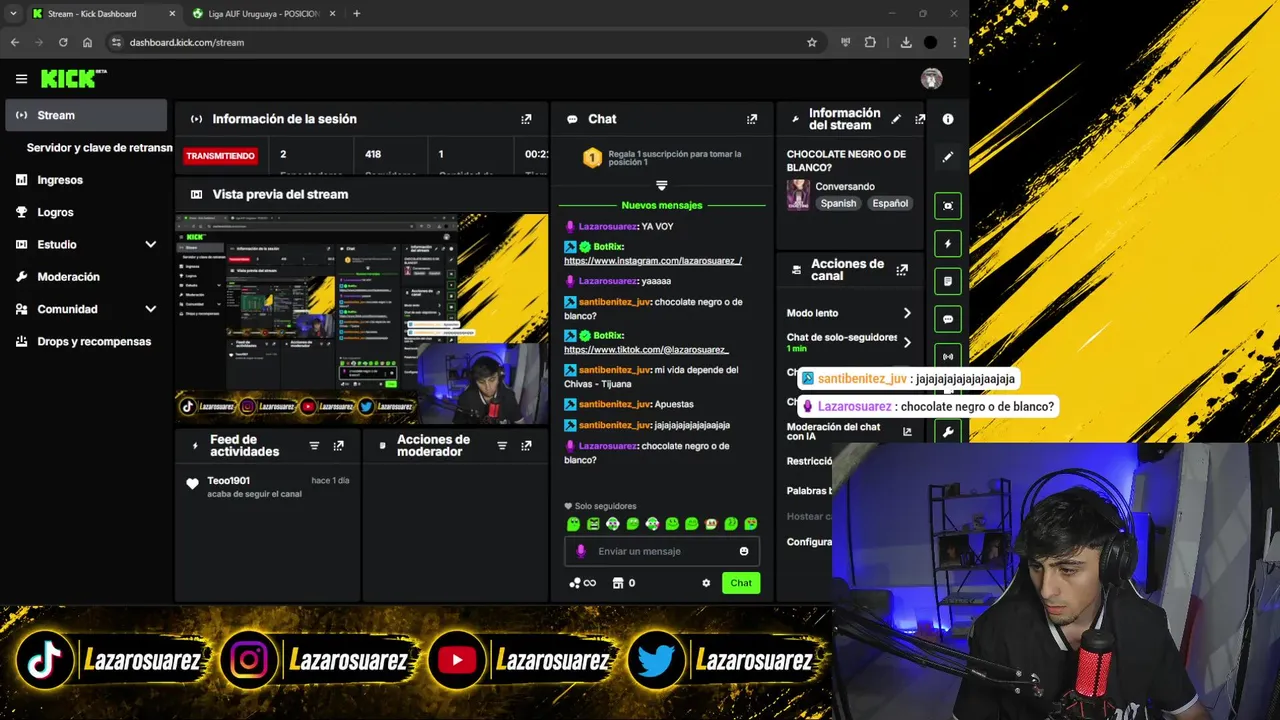Send message with green Chat button
Viewport: 1280px width, 720px height.
pyautogui.click(x=741, y=583)
